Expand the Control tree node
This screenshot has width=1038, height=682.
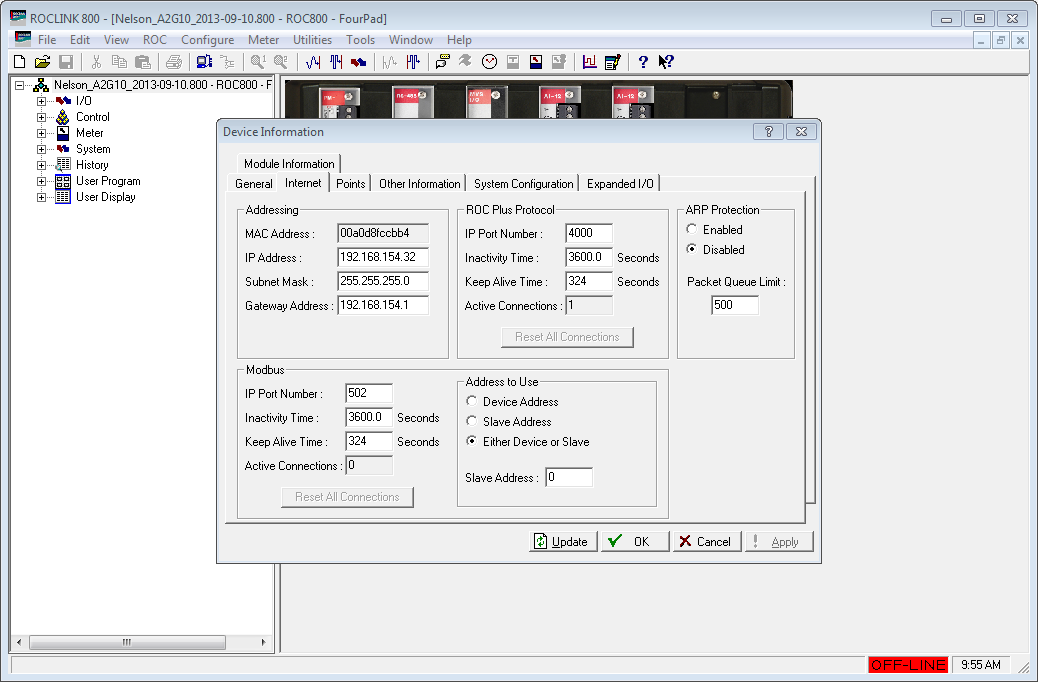click(x=41, y=117)
